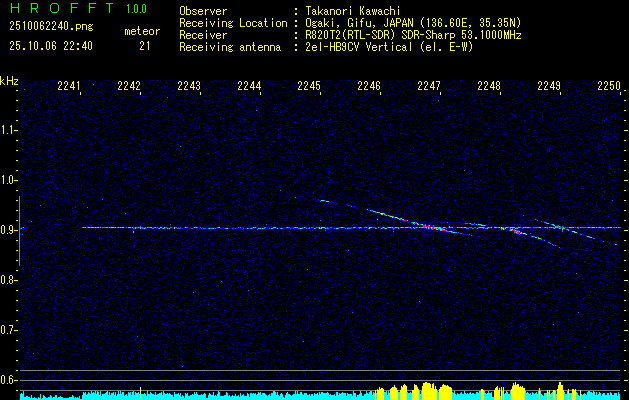
Task: Click the 0.7 kHz frequency label
Action: [9, 329]
